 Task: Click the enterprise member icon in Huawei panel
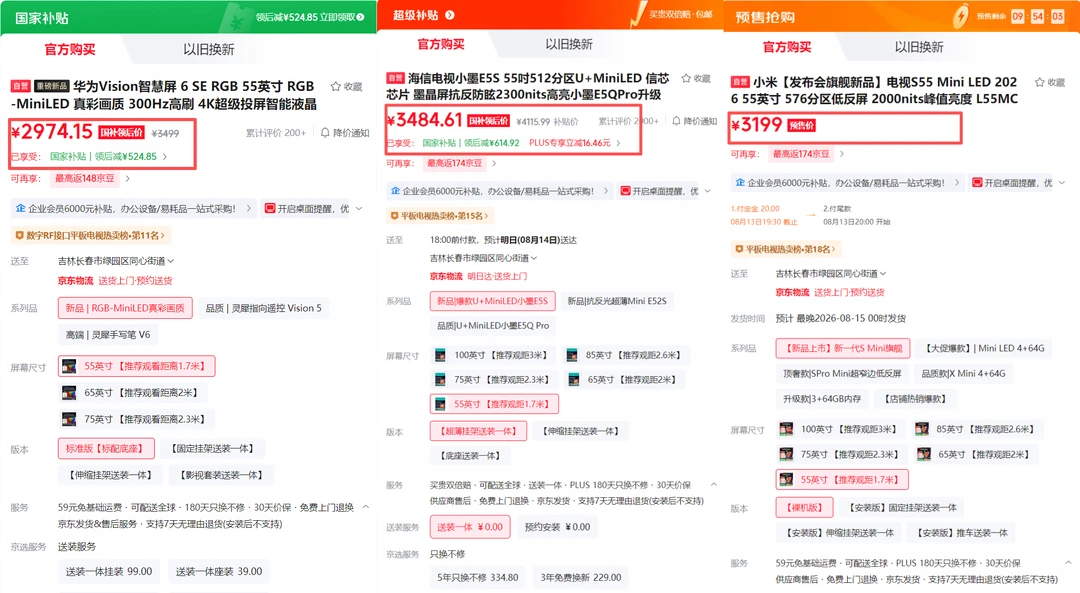click(x=21, y=208)
